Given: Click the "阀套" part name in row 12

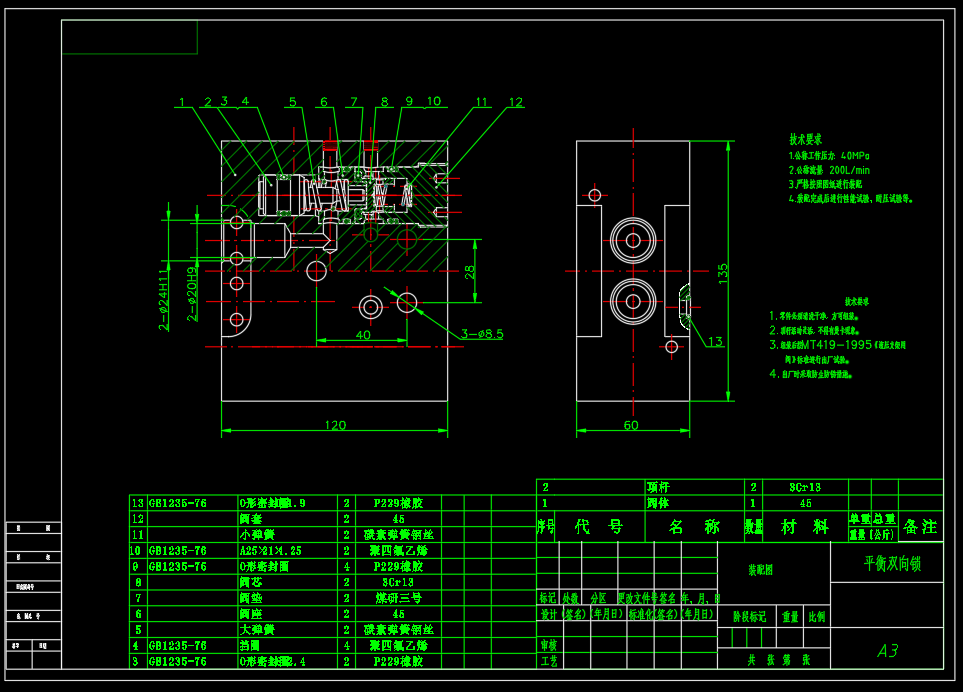Looking at the screenshot, I should click(251, 518).
